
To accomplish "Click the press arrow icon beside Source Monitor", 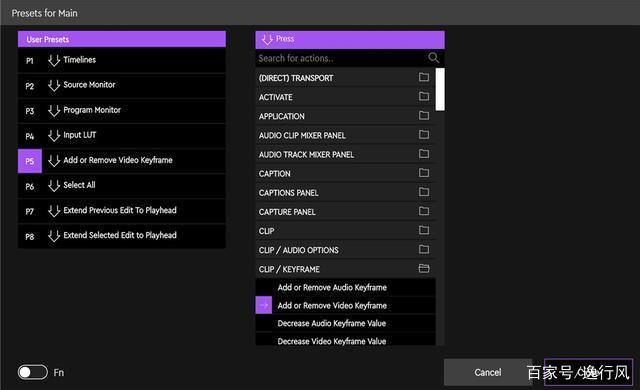I will coord(54,86).
